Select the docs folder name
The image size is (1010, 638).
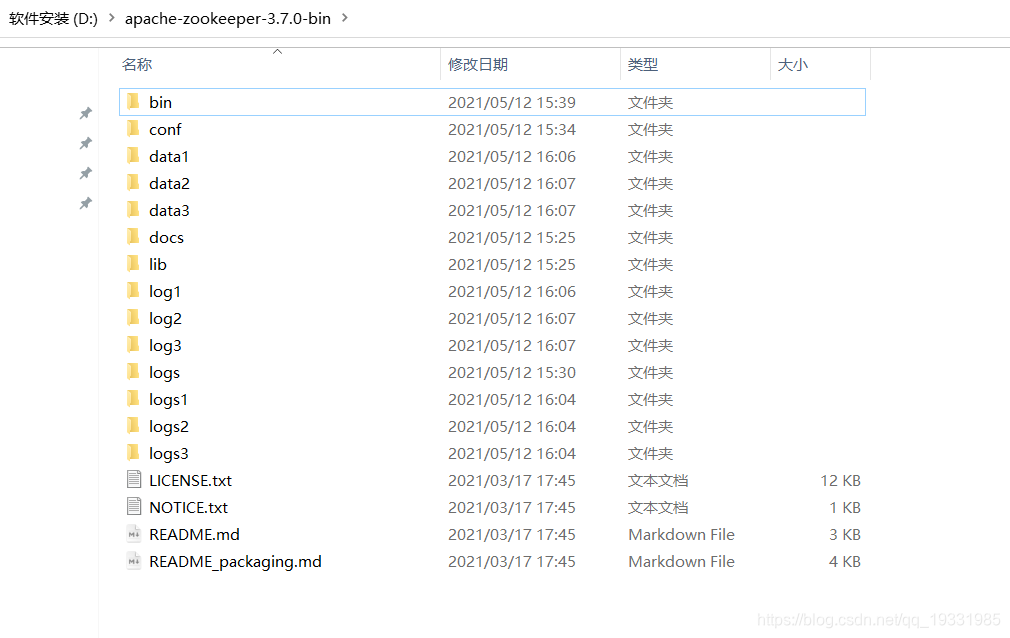click(x=166, y=238)
